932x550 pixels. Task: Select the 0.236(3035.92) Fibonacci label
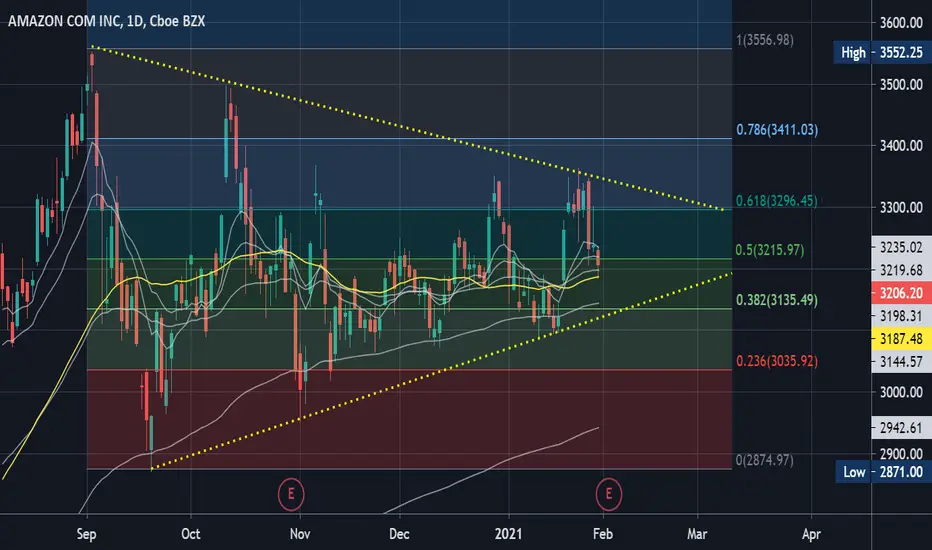click(x=777, y=361)
